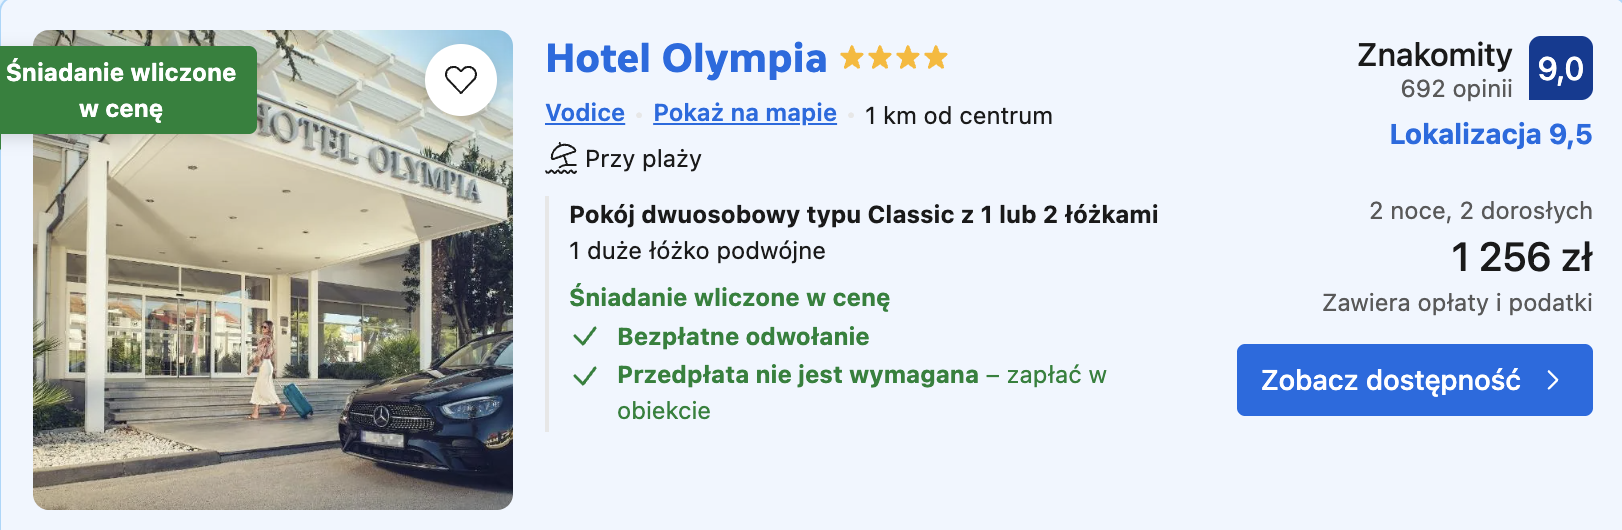Click the arrow on Zobacz dostępność button
The height and width of the screenshot is (530, 1622).
pos(1553,380)
